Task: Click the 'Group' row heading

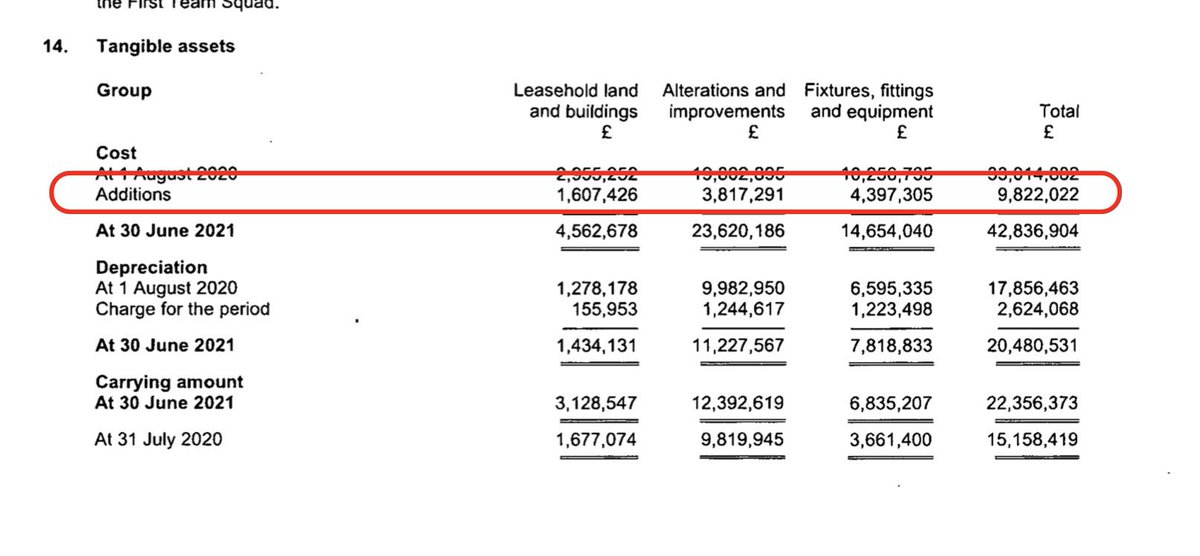Action: pyautogui.click(x=124, y=91)
